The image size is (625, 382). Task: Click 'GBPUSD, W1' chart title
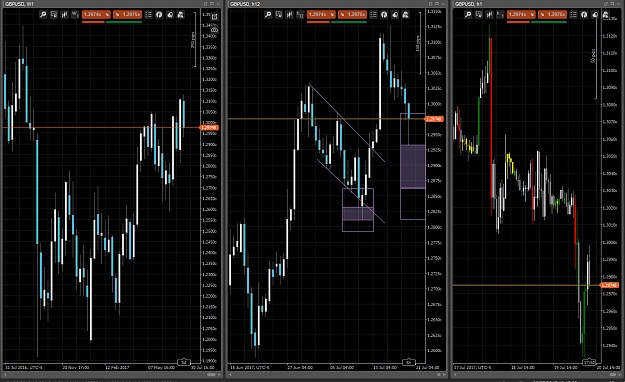coord(19,4)
